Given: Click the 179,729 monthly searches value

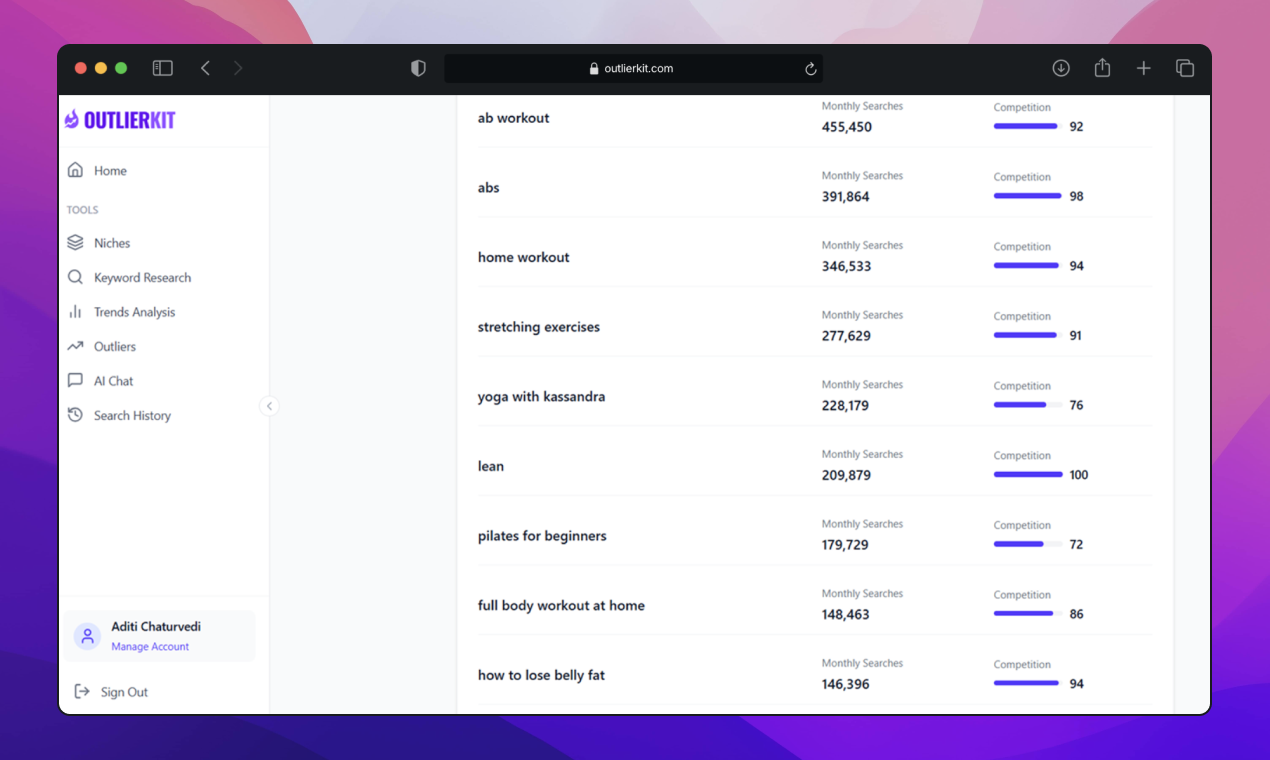Looking at the screenshot, I should click(x=846, y=545).
